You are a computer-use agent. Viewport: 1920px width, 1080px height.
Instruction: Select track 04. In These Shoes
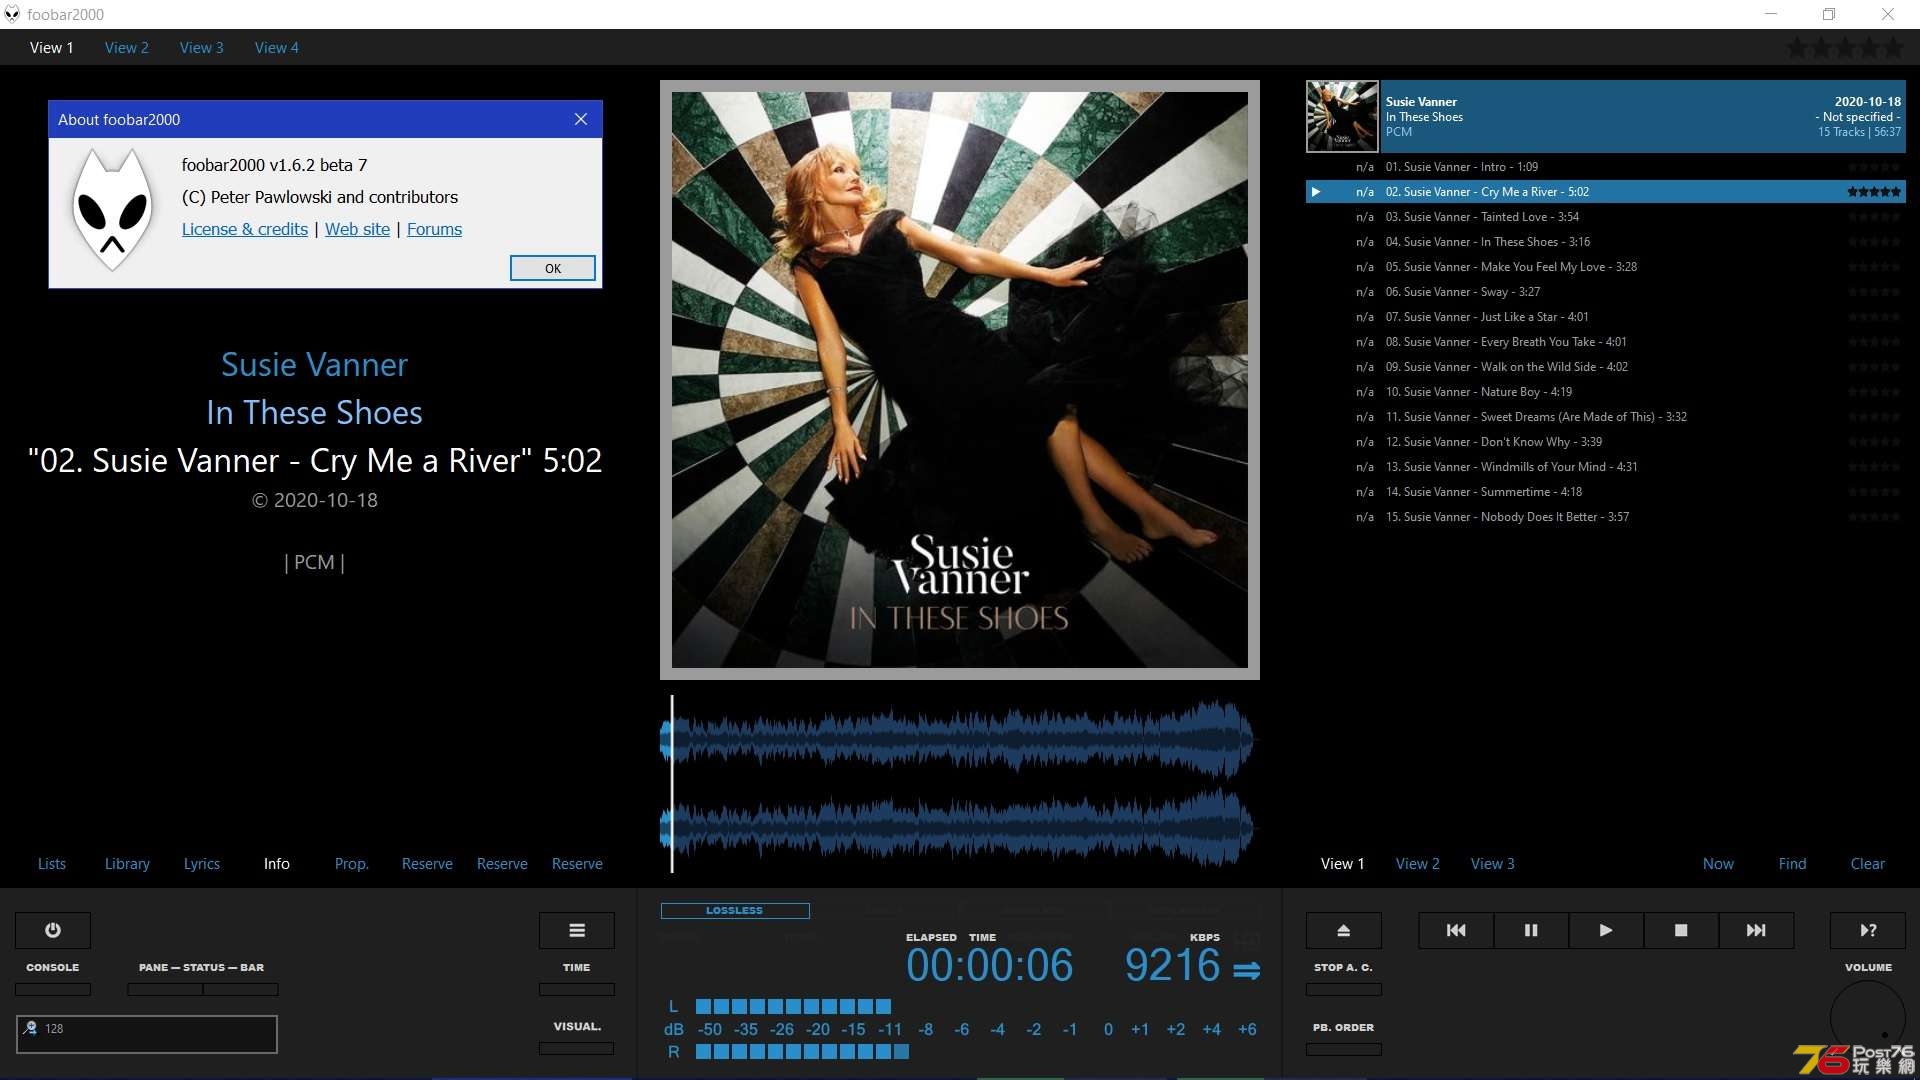[1606, 242]
